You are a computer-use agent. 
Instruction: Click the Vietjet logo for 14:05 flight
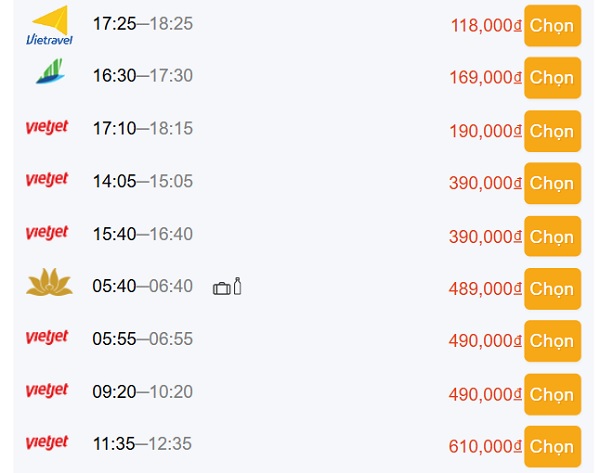coord(47,179)
